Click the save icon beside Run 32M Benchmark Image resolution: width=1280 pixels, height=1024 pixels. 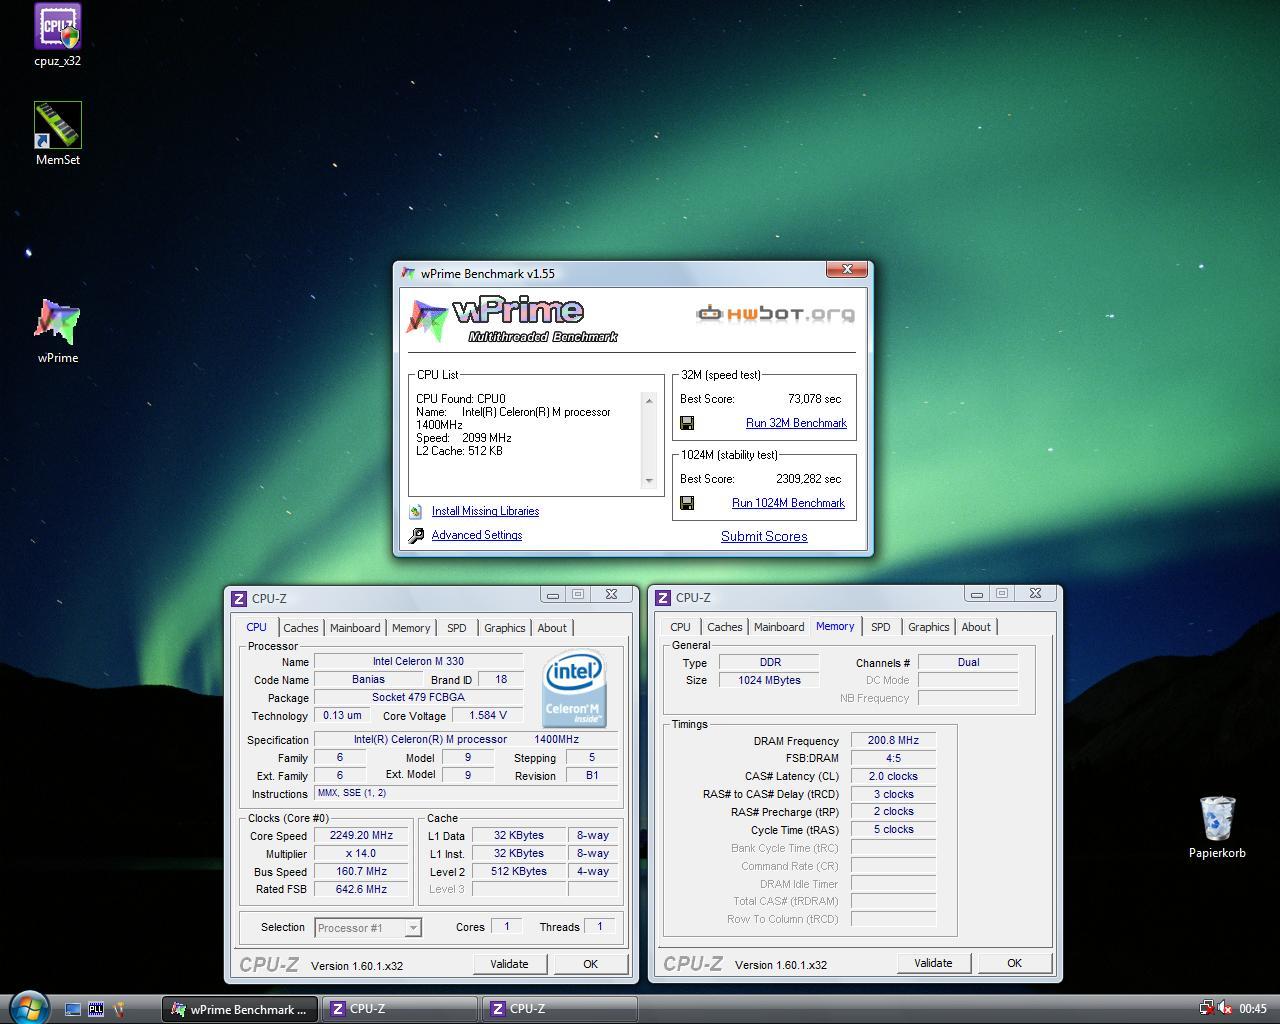tap(687, 423)
